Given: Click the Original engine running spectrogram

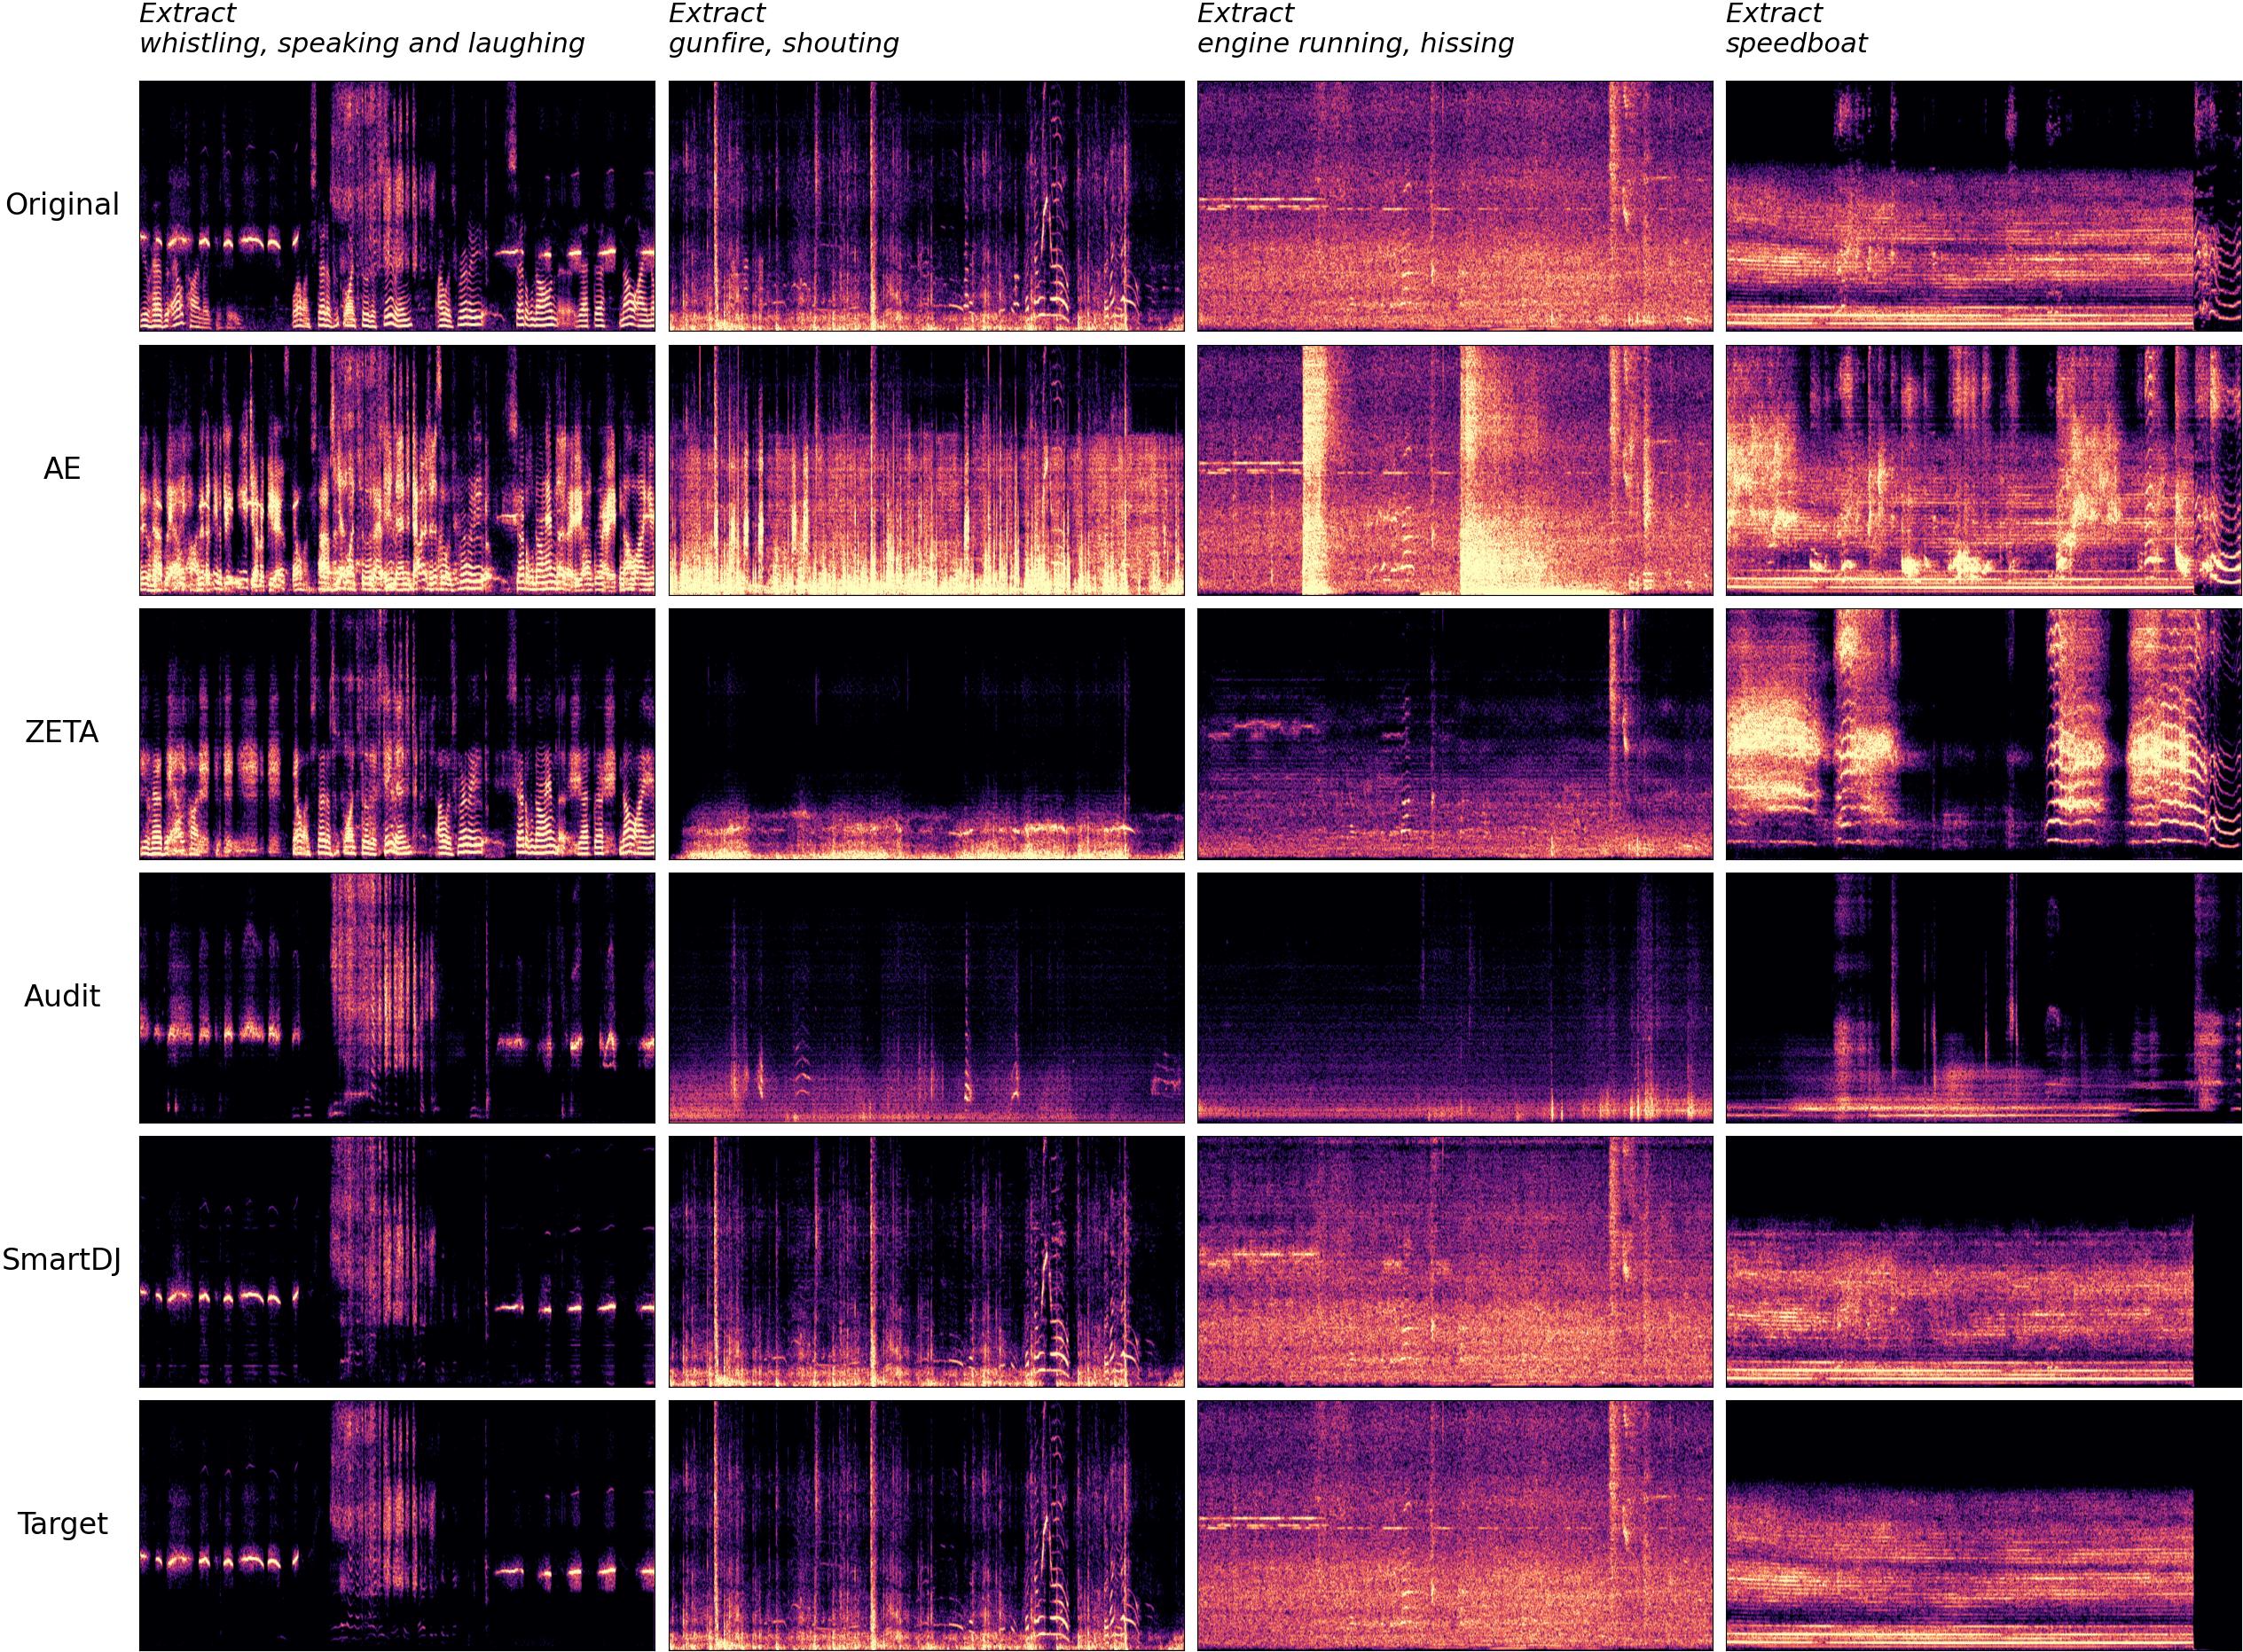Looking at the screenshot, I should (x=1454, y=206).
